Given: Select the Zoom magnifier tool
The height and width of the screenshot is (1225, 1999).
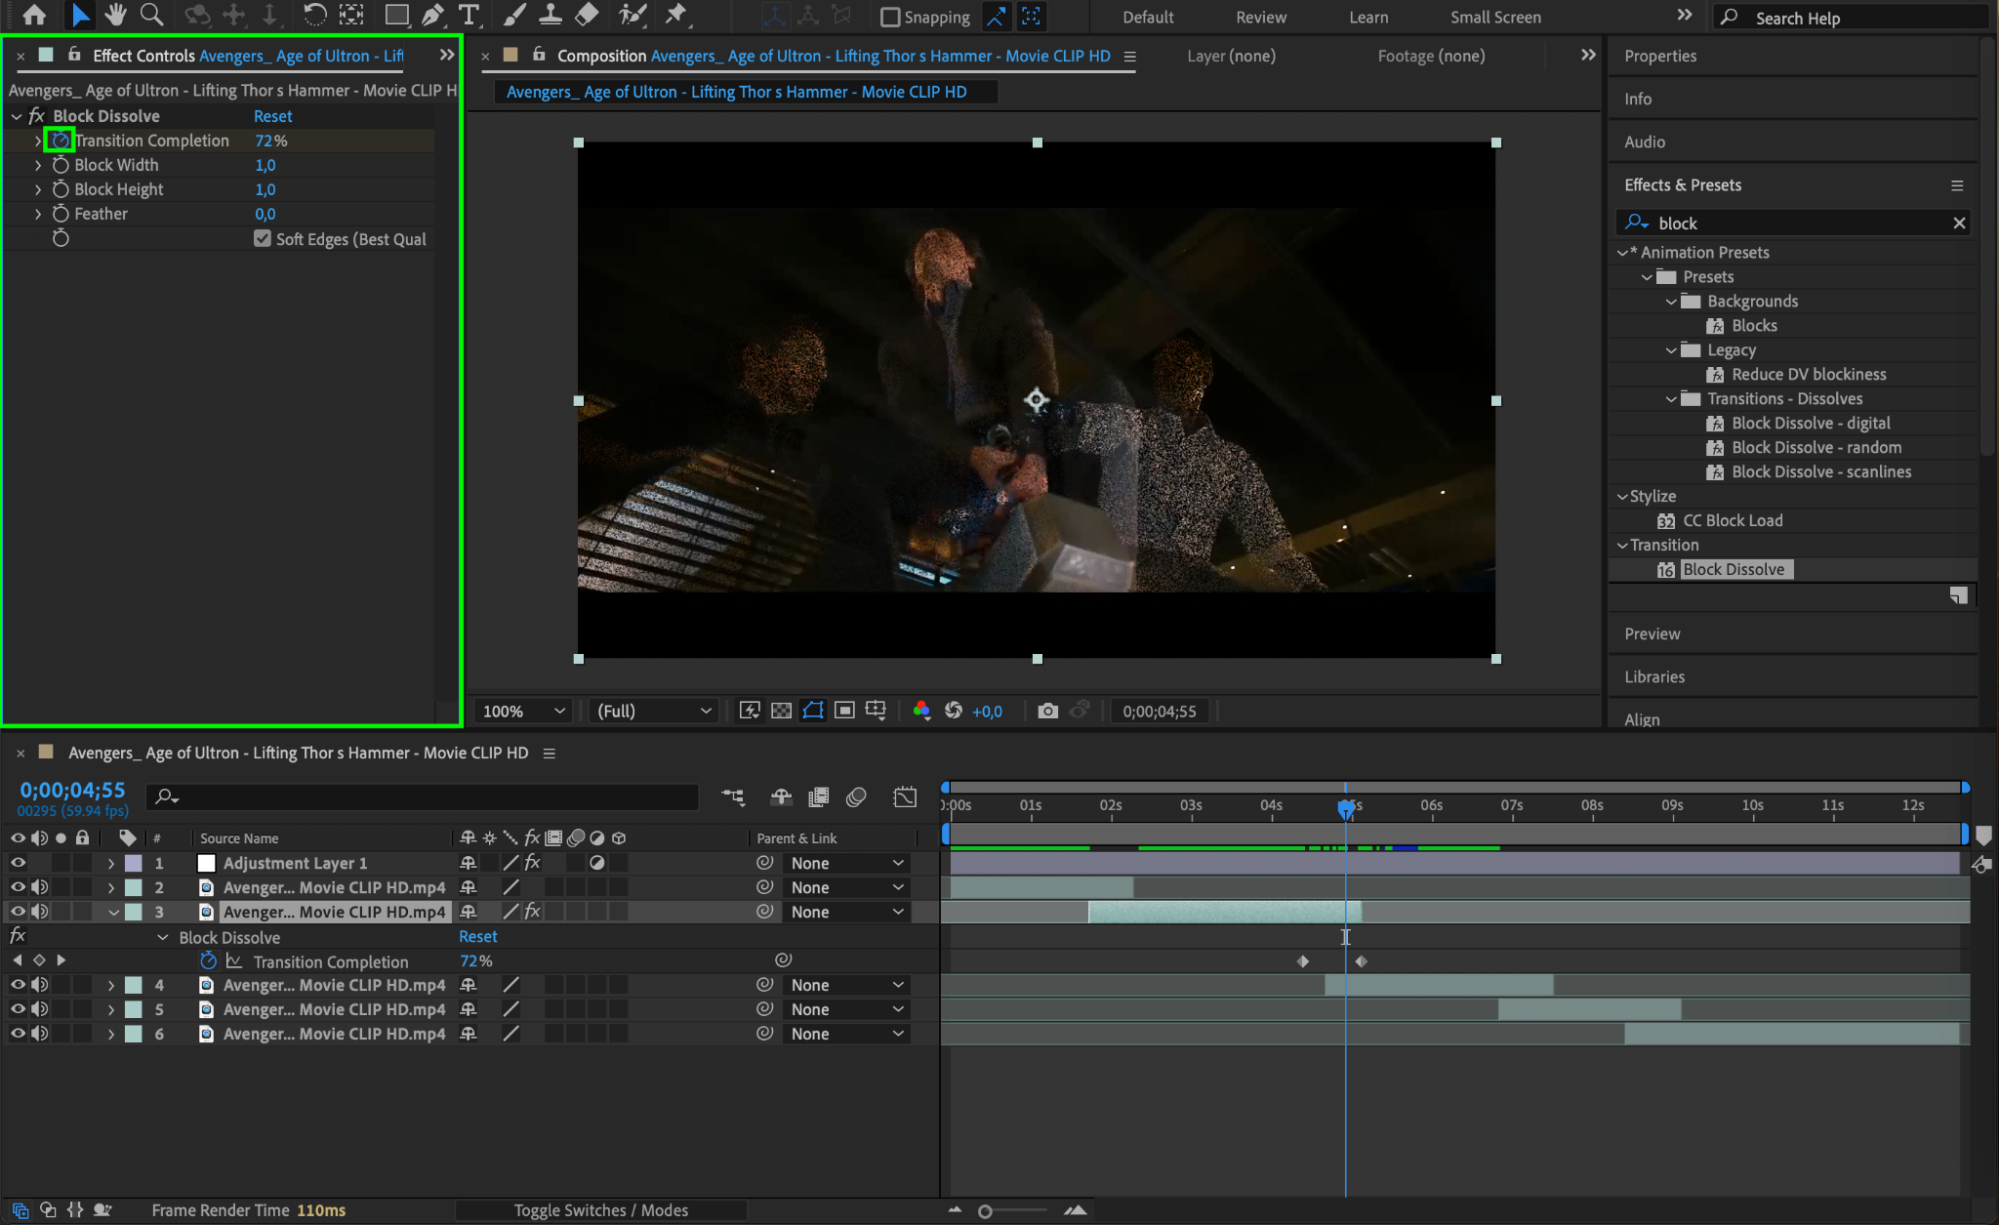Looking at the screenshot, I should coord(152,15).
